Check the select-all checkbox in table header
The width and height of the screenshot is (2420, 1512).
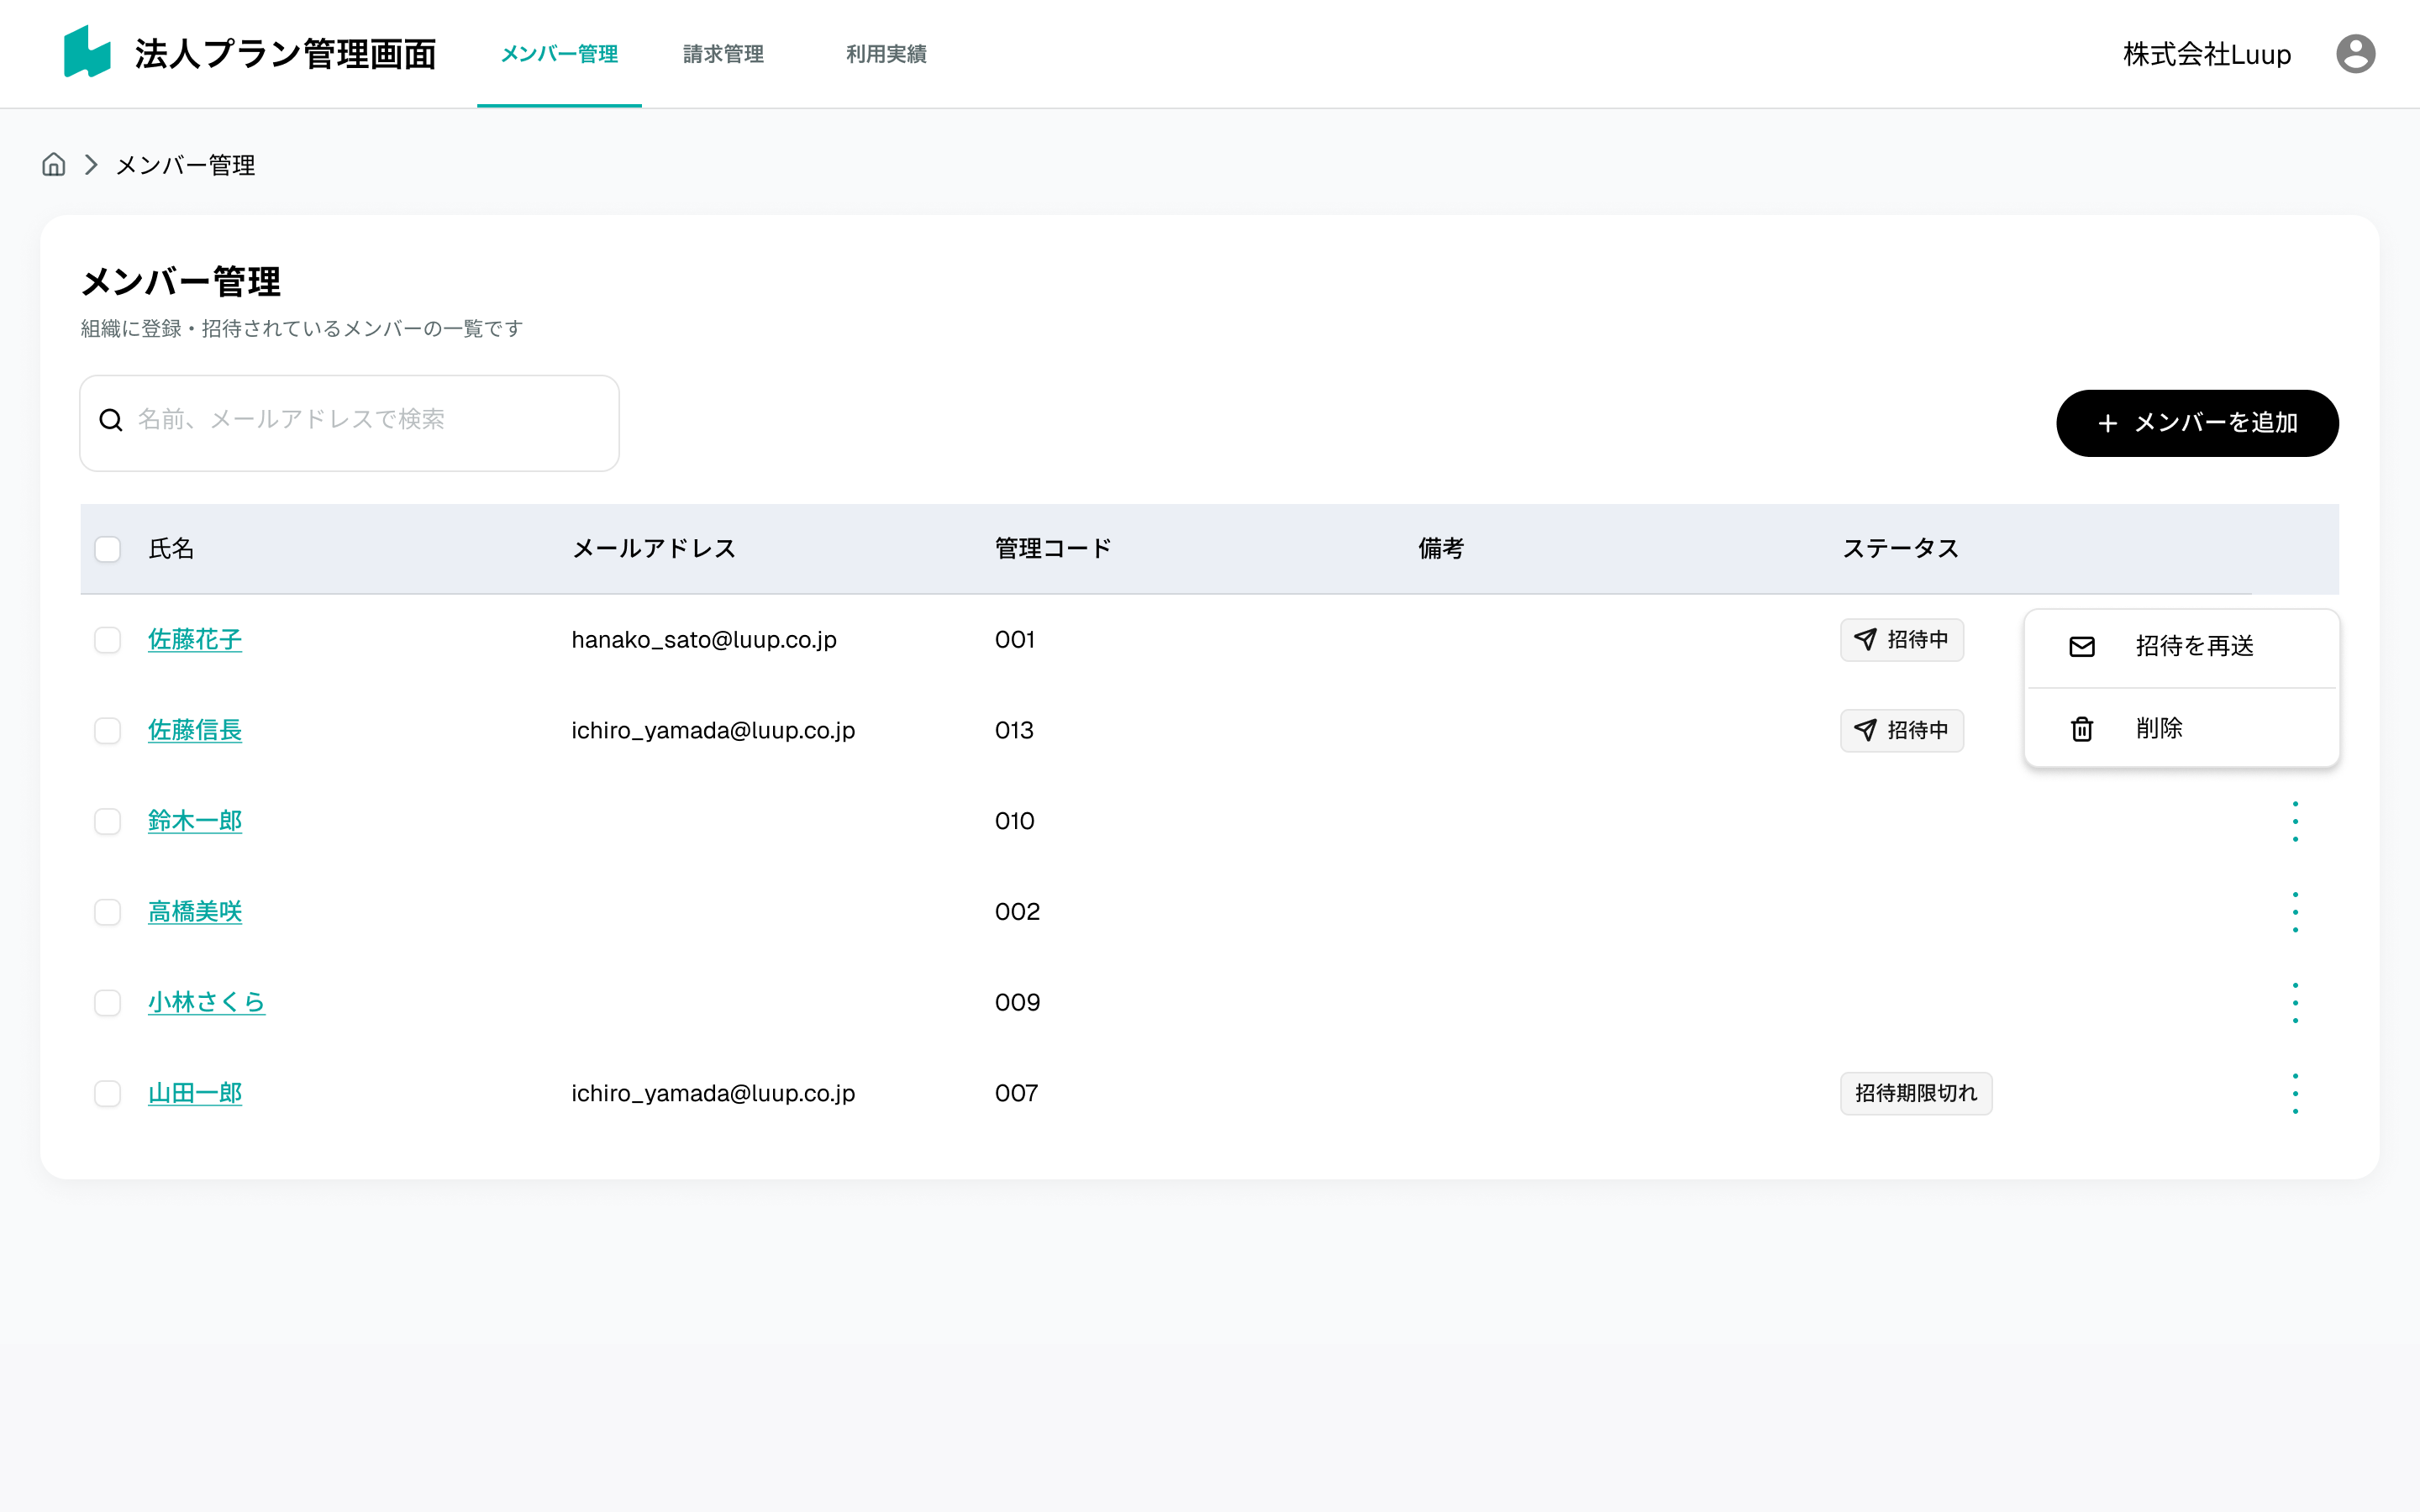tap(107, 548)
